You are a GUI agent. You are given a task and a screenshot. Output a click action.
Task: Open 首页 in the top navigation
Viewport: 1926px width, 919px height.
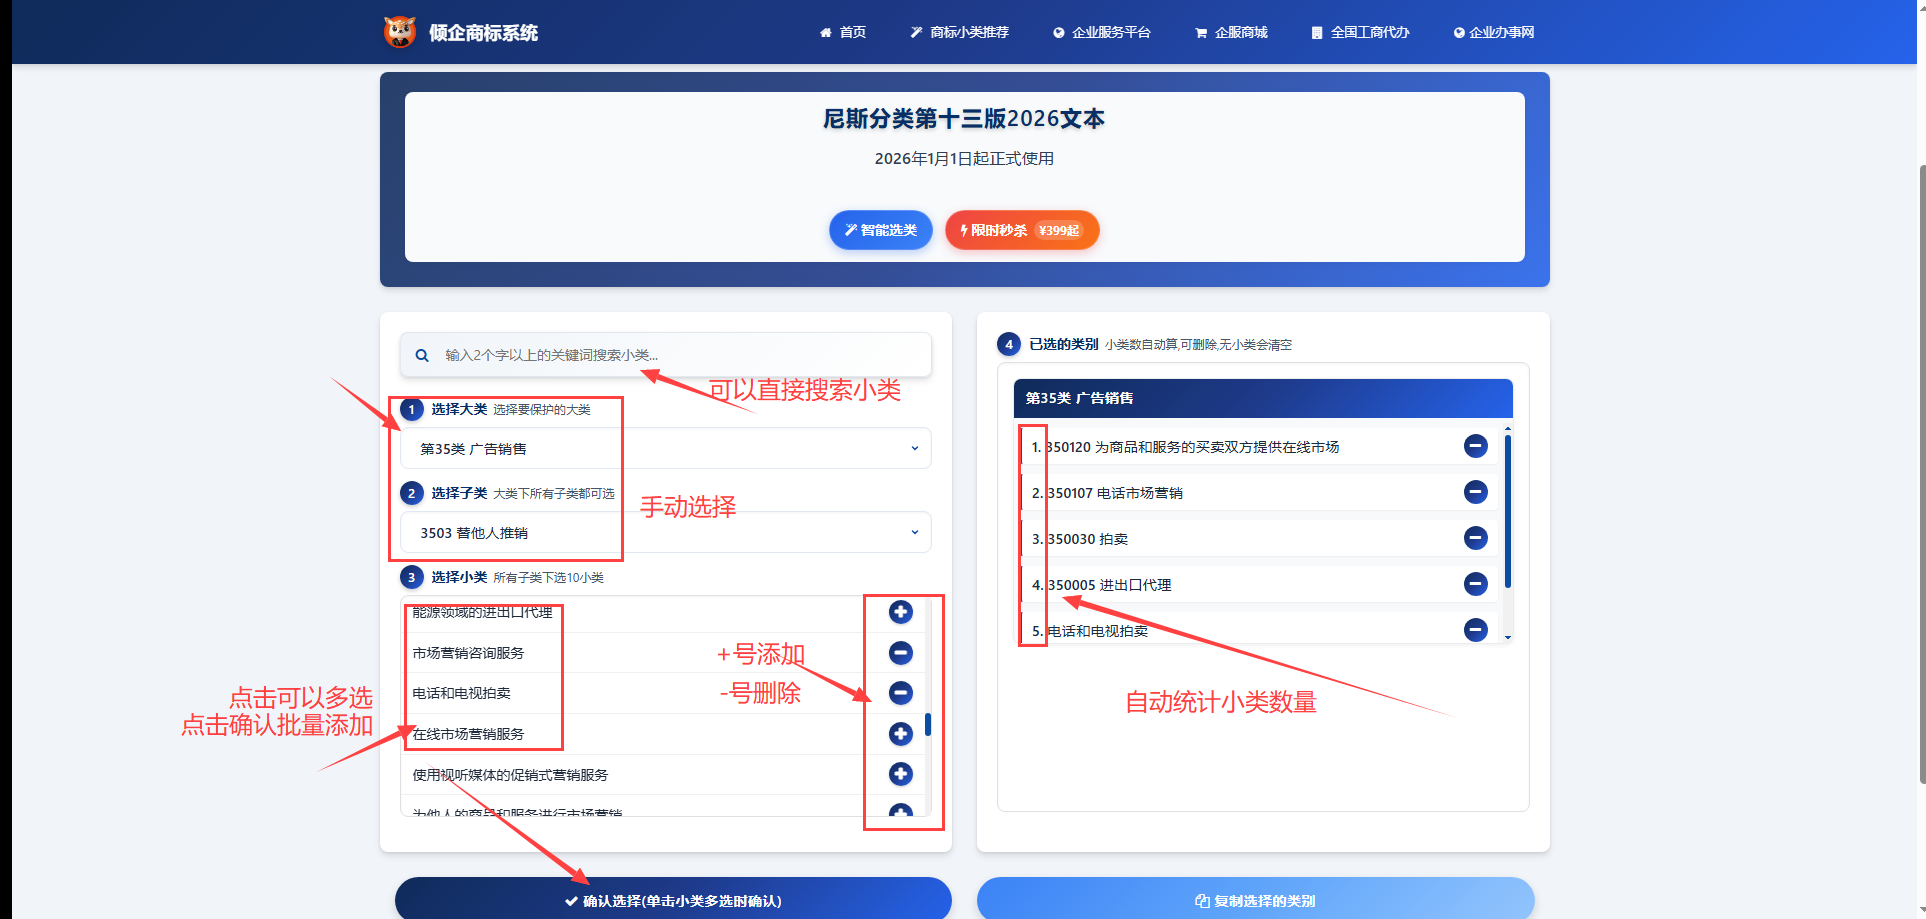click(843, 32)
